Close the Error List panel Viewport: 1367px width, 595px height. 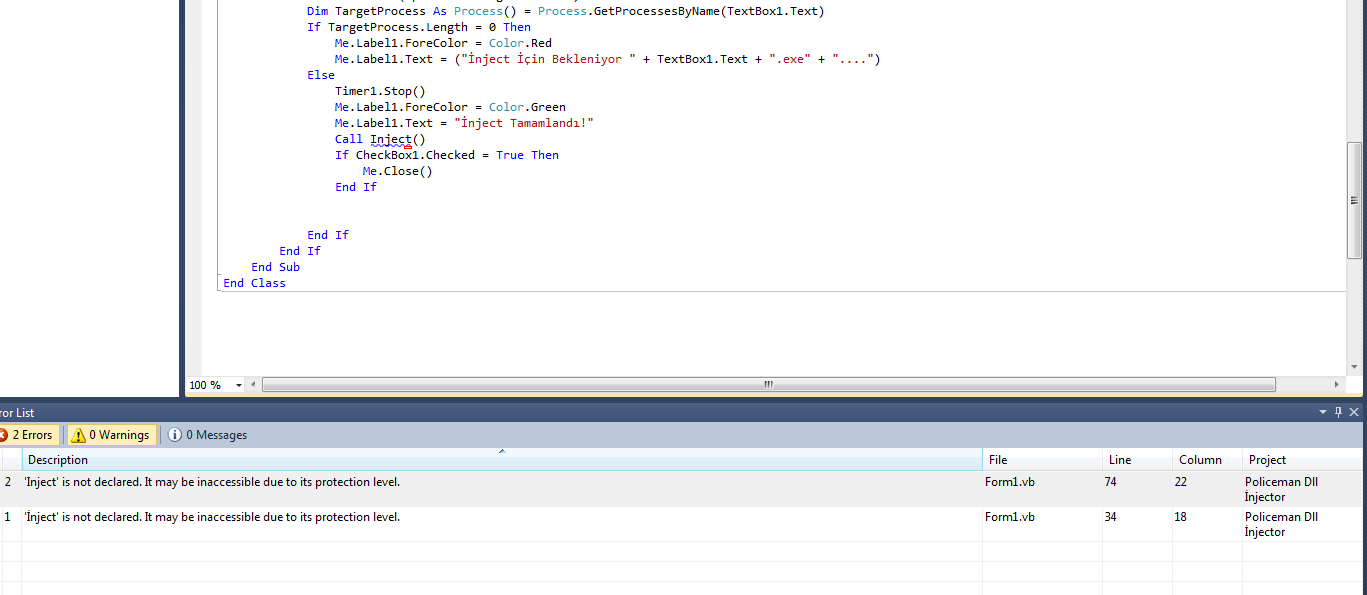tap(1354, 412)
